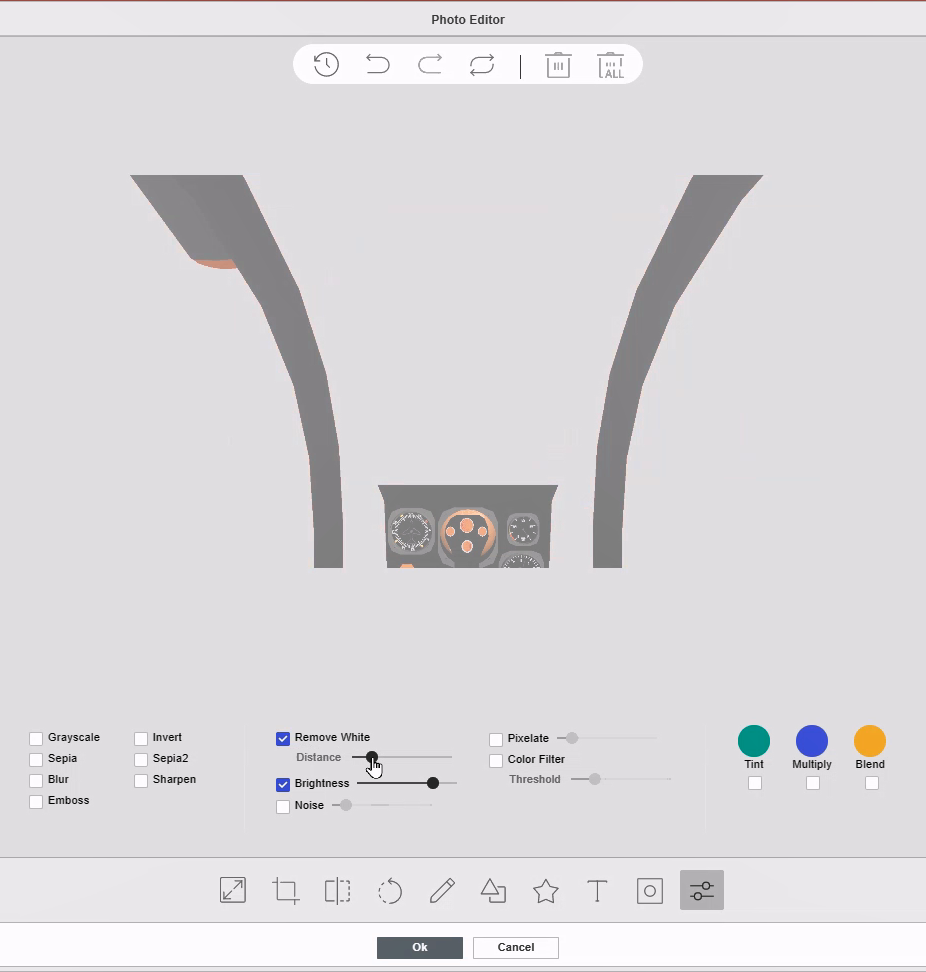Click the Pixelate slider handle

[x=572, y=738]
